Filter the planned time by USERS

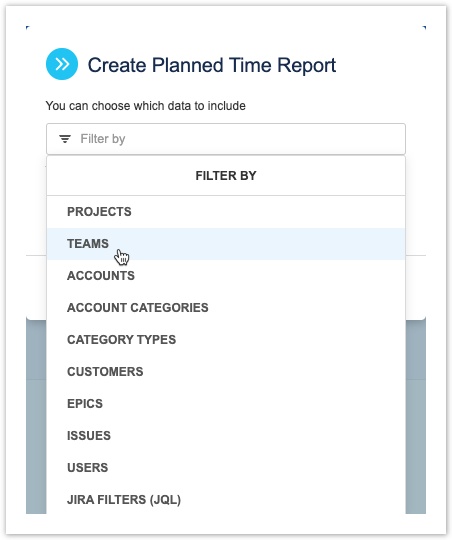(x=226, y=468)
